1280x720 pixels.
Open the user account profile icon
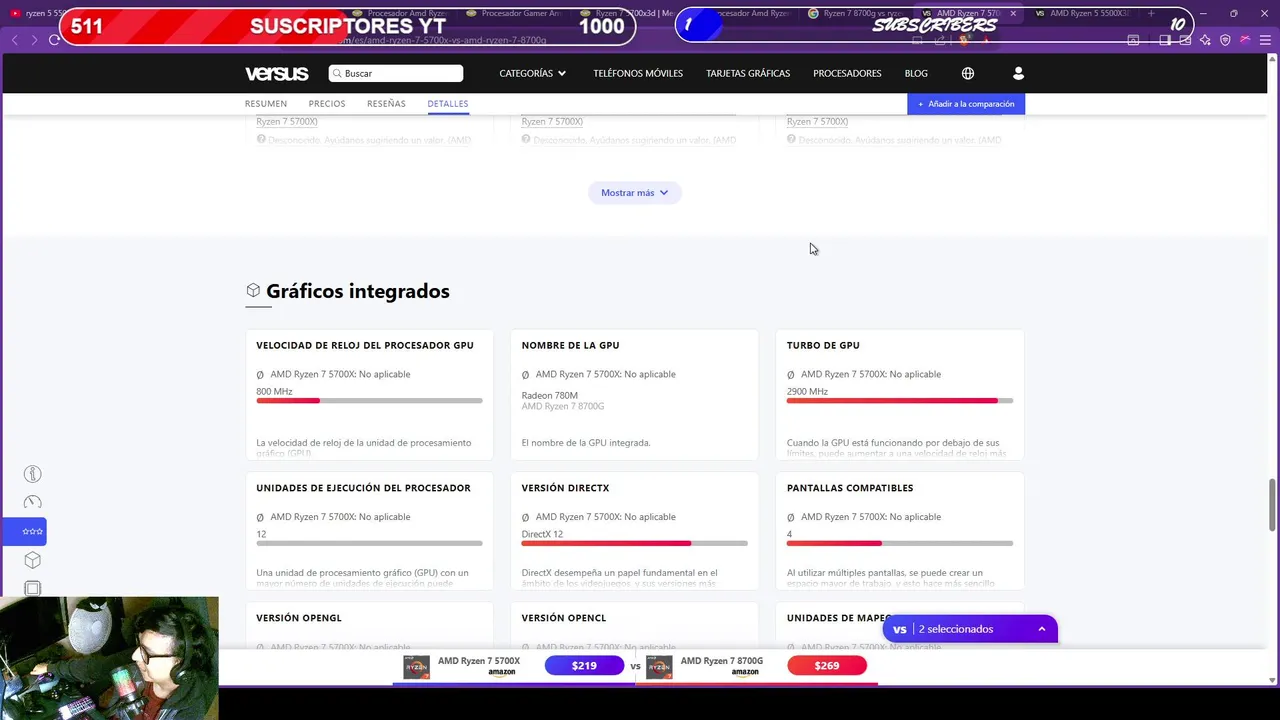tap(1018, 73)
